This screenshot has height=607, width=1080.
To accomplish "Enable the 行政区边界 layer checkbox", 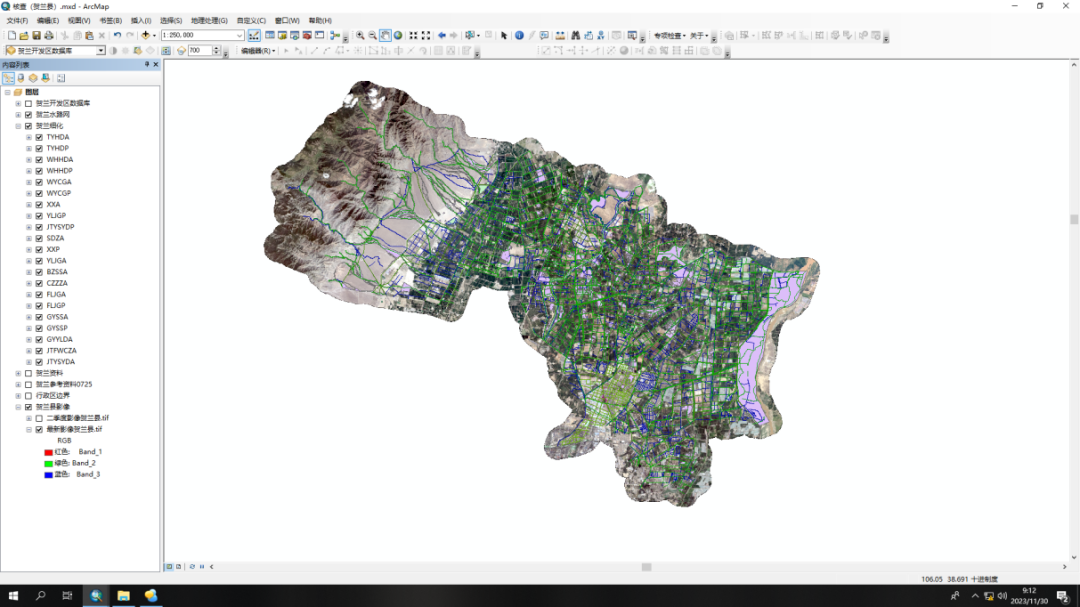I will pyautogui.click(x=28, y=395).
